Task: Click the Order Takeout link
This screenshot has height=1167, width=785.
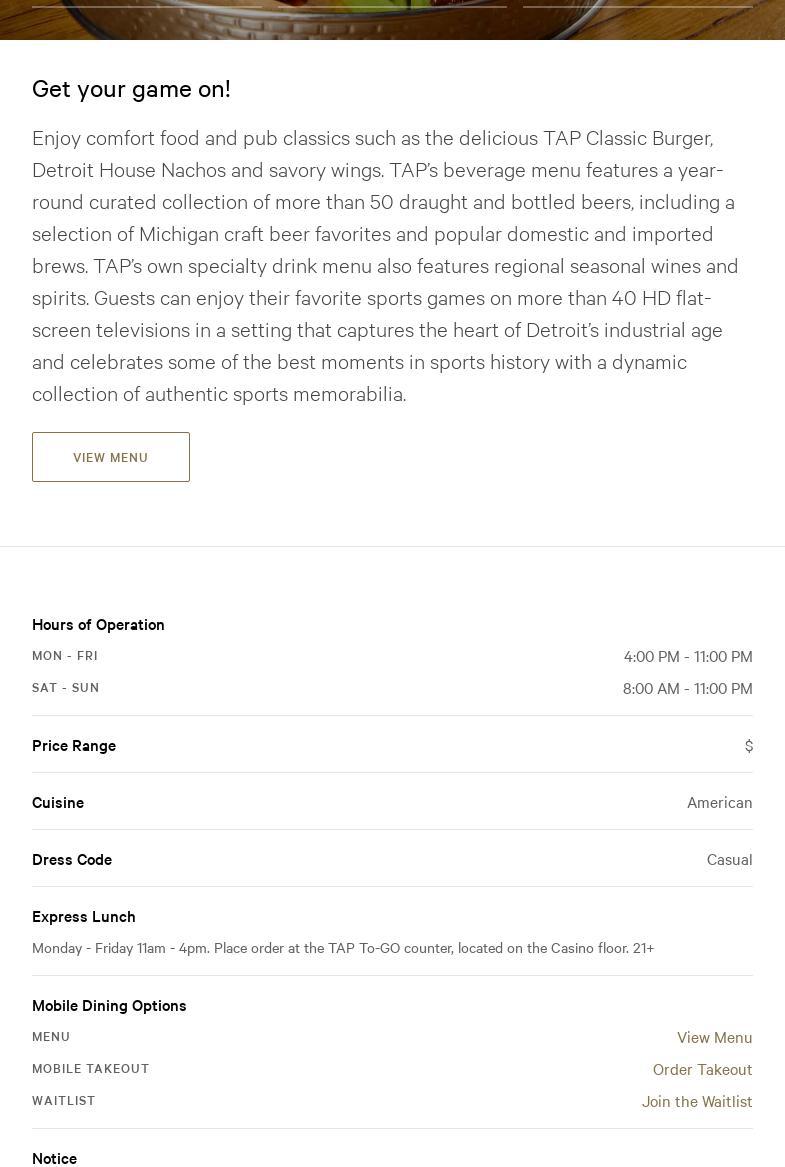Action: (x=702, y=1069)
